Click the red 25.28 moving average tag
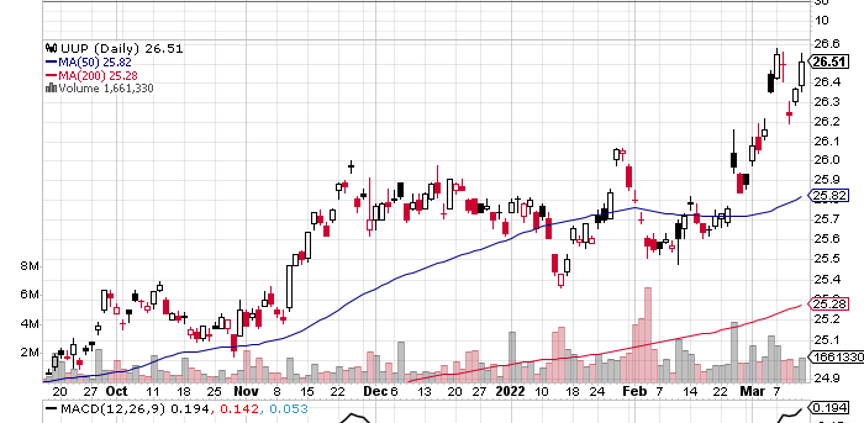Image resolution: width=864 pixels, height=423 pixels. 829,304
